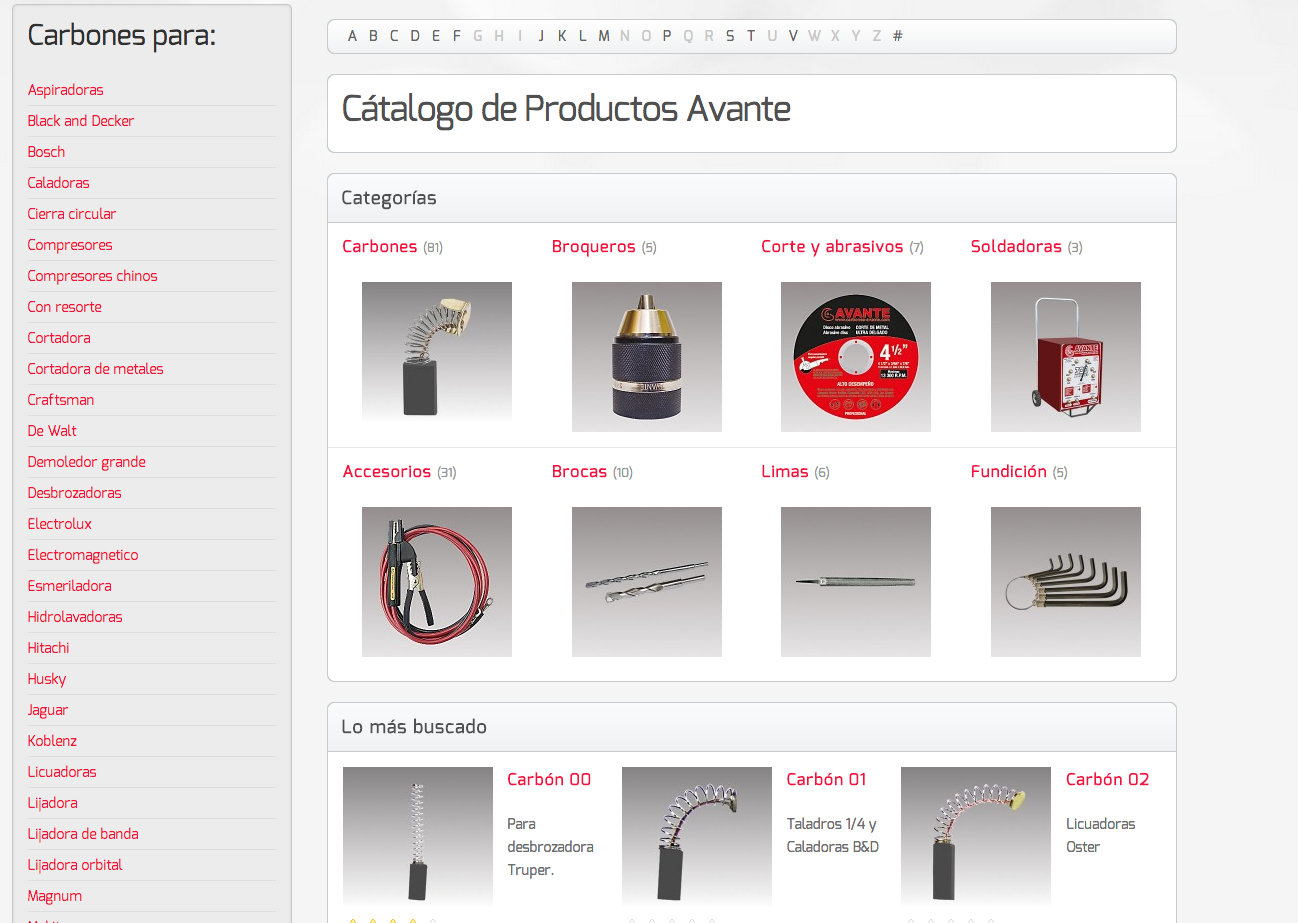Open the Limas file image

tap(856, 582)
